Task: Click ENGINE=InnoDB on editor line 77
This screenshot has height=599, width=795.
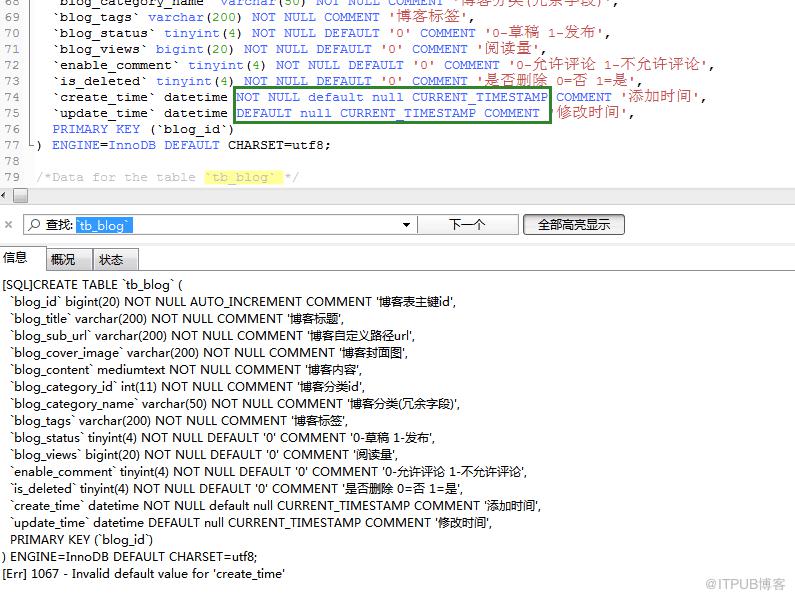Action: 104,145
